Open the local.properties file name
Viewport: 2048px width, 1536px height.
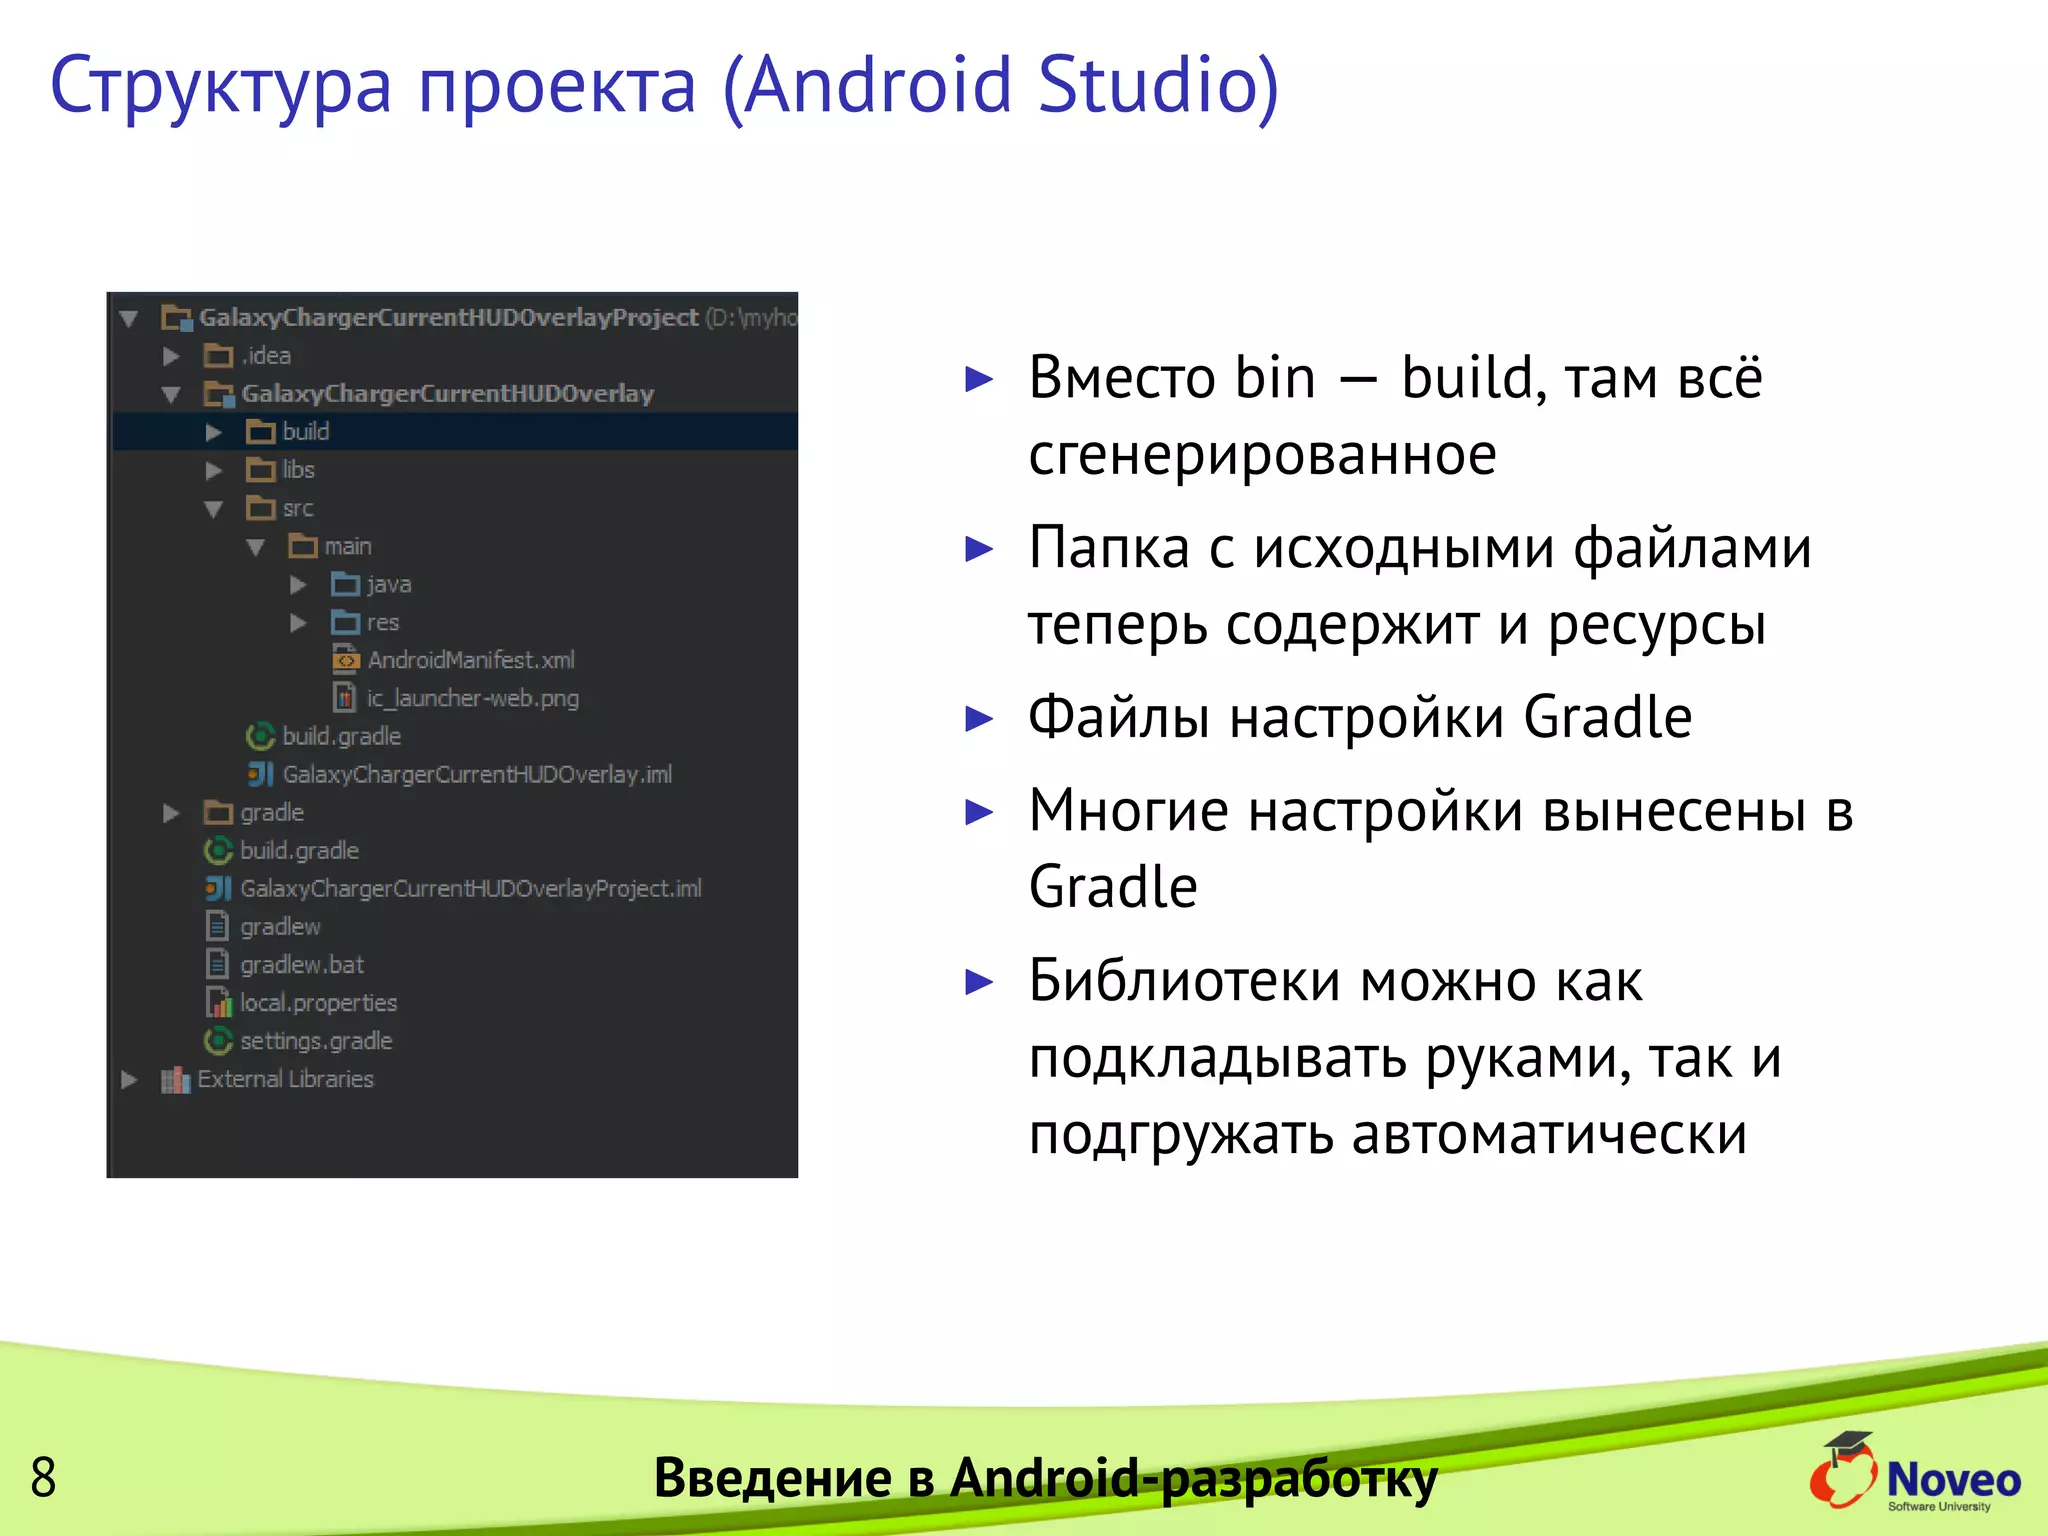pyautogui.click(x=318, y=1003)
